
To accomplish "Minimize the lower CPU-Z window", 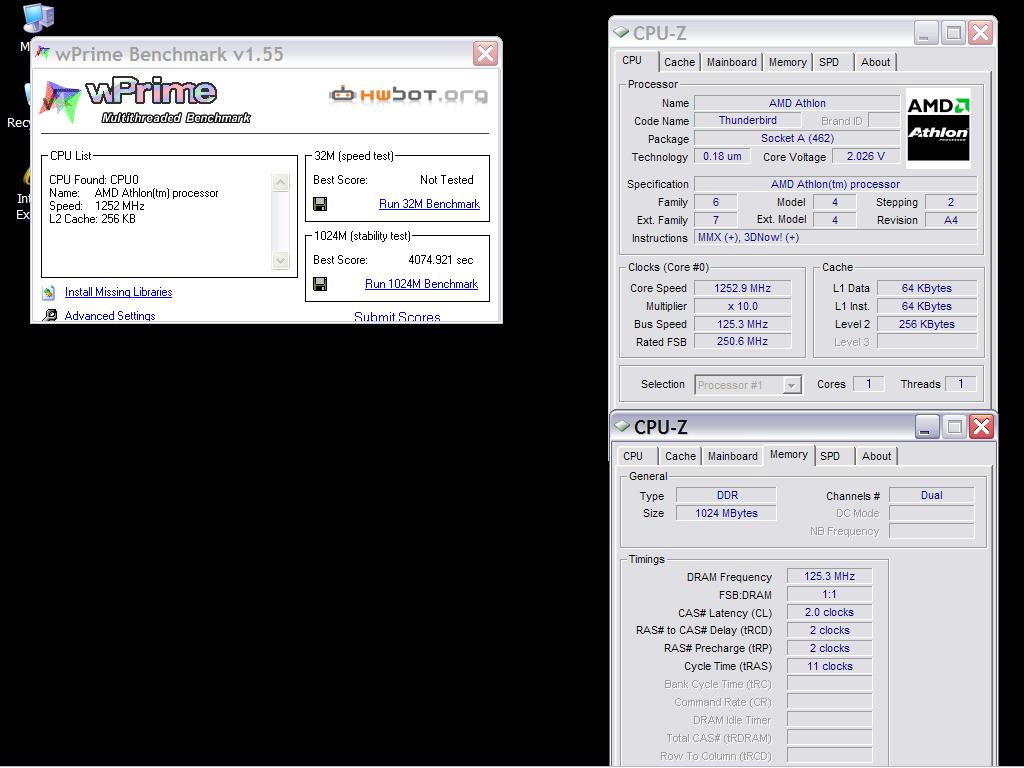I will [x=926, y=426].
